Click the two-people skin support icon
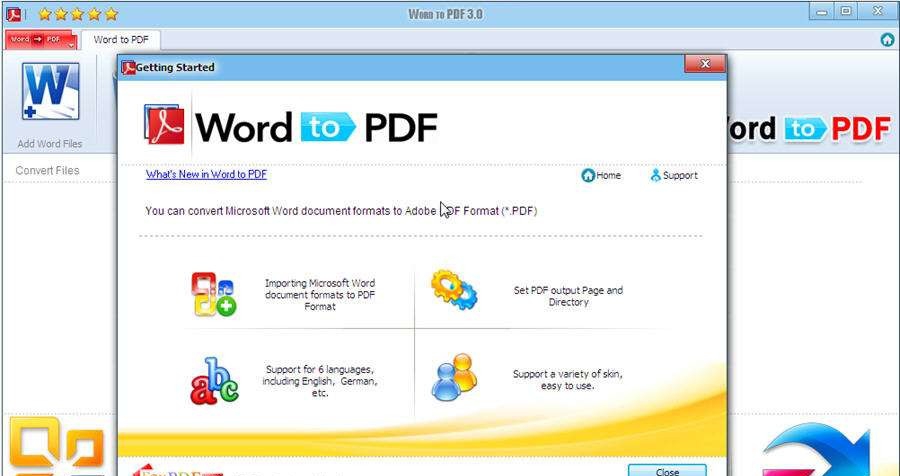This screenshot has width=900, height=476. tap(454, 377)
